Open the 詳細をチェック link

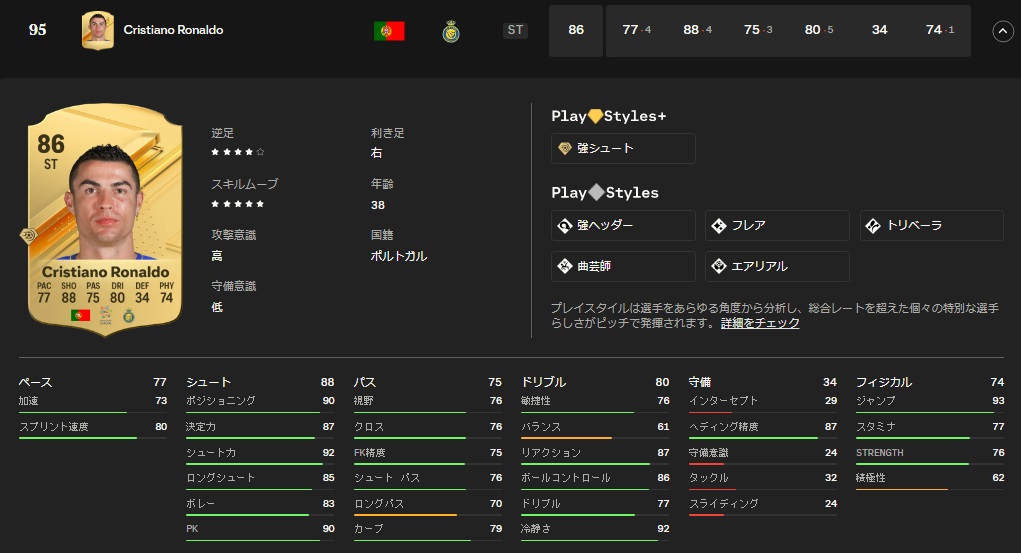click(760, 324)
